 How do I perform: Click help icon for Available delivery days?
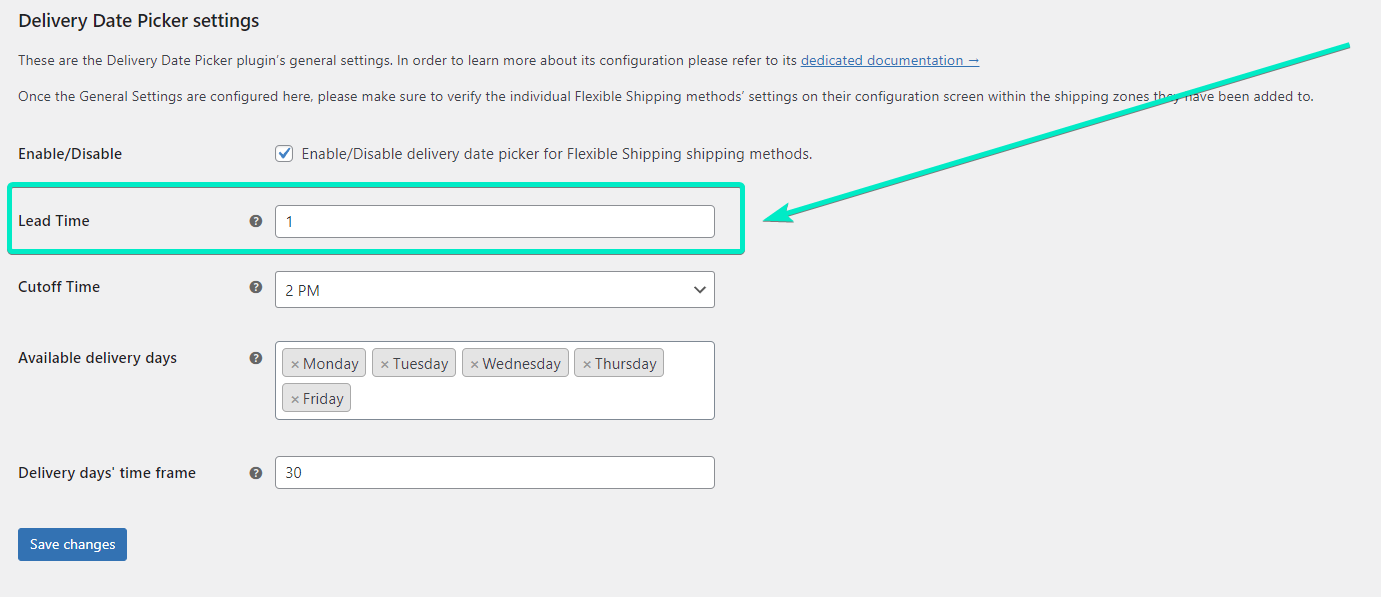pyautogui.click(x=256, y=358)
